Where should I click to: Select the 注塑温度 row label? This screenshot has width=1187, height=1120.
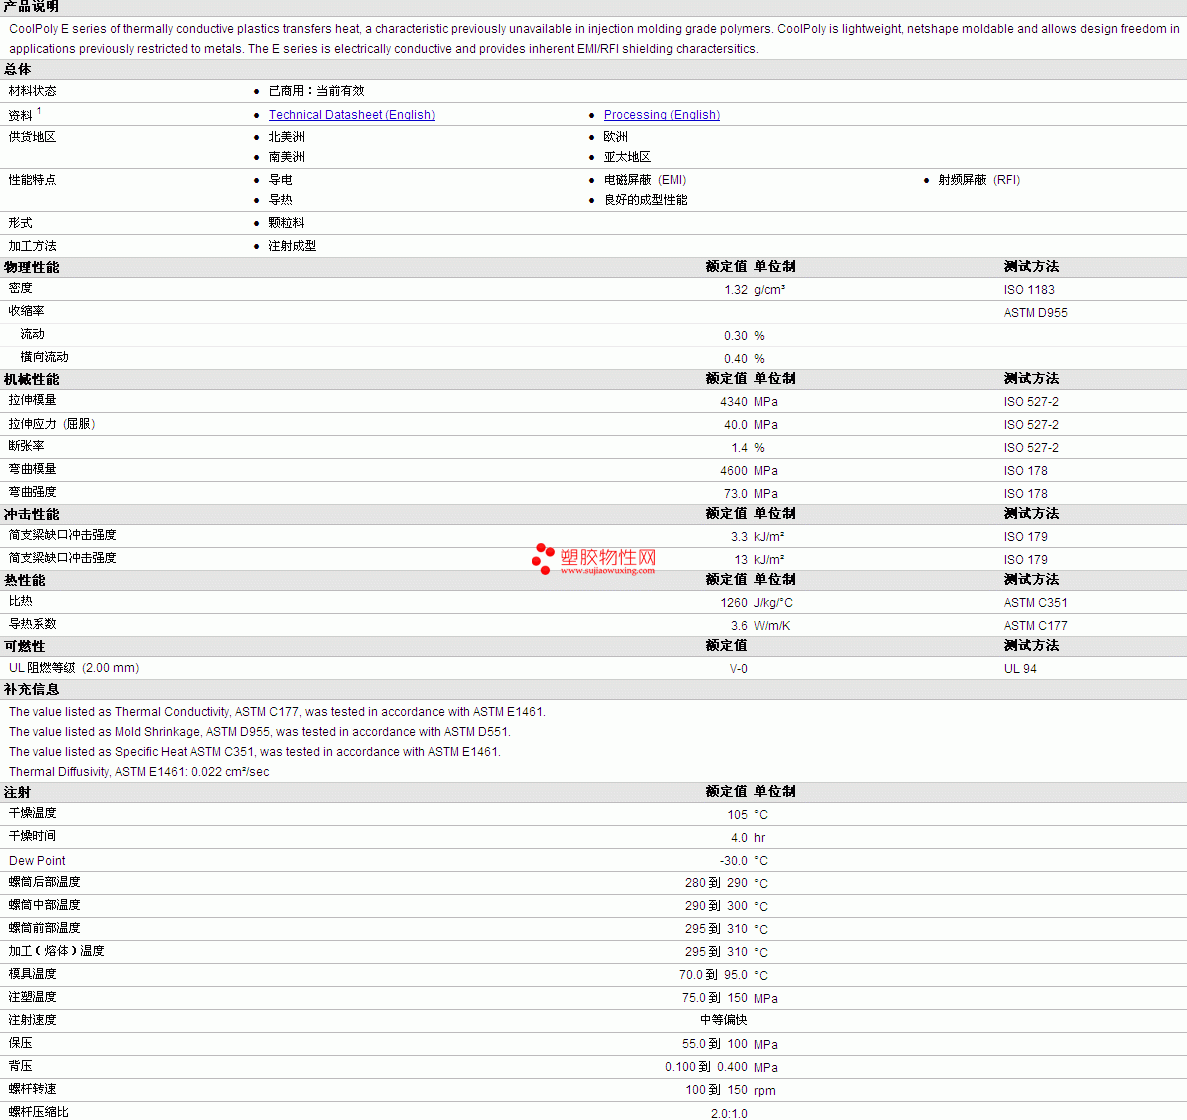[33, 997]
